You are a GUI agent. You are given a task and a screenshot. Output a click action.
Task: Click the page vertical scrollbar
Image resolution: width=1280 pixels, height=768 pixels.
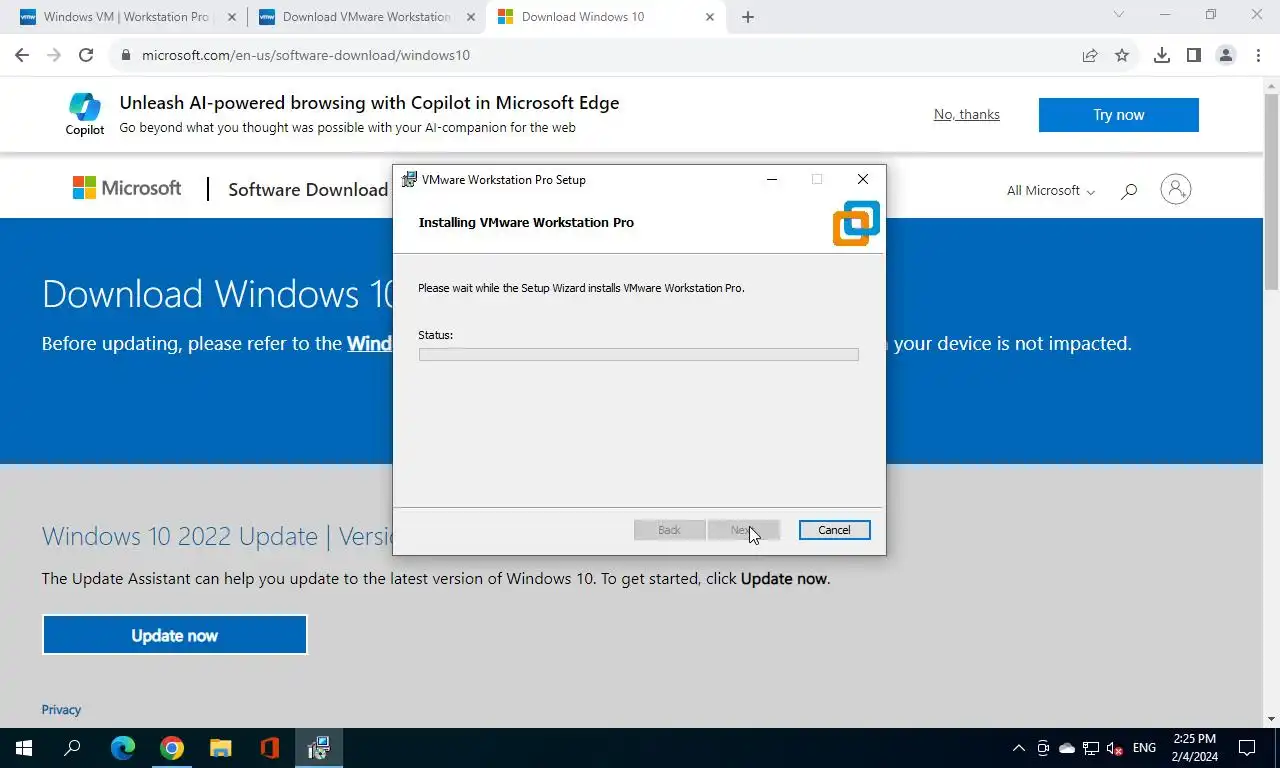1271,190
